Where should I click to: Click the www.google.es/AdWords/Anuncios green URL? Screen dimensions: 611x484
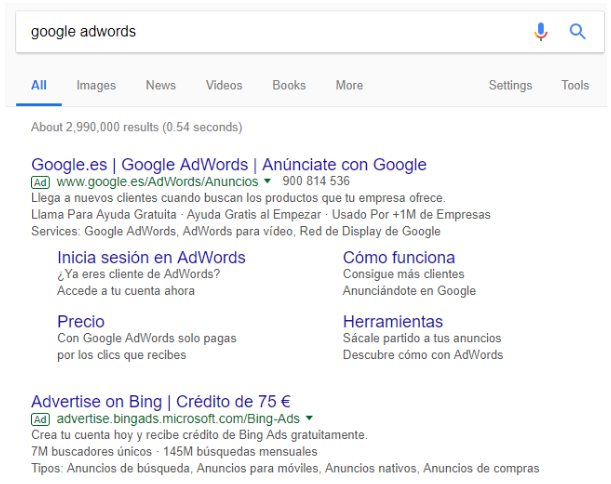pos(157,182)
